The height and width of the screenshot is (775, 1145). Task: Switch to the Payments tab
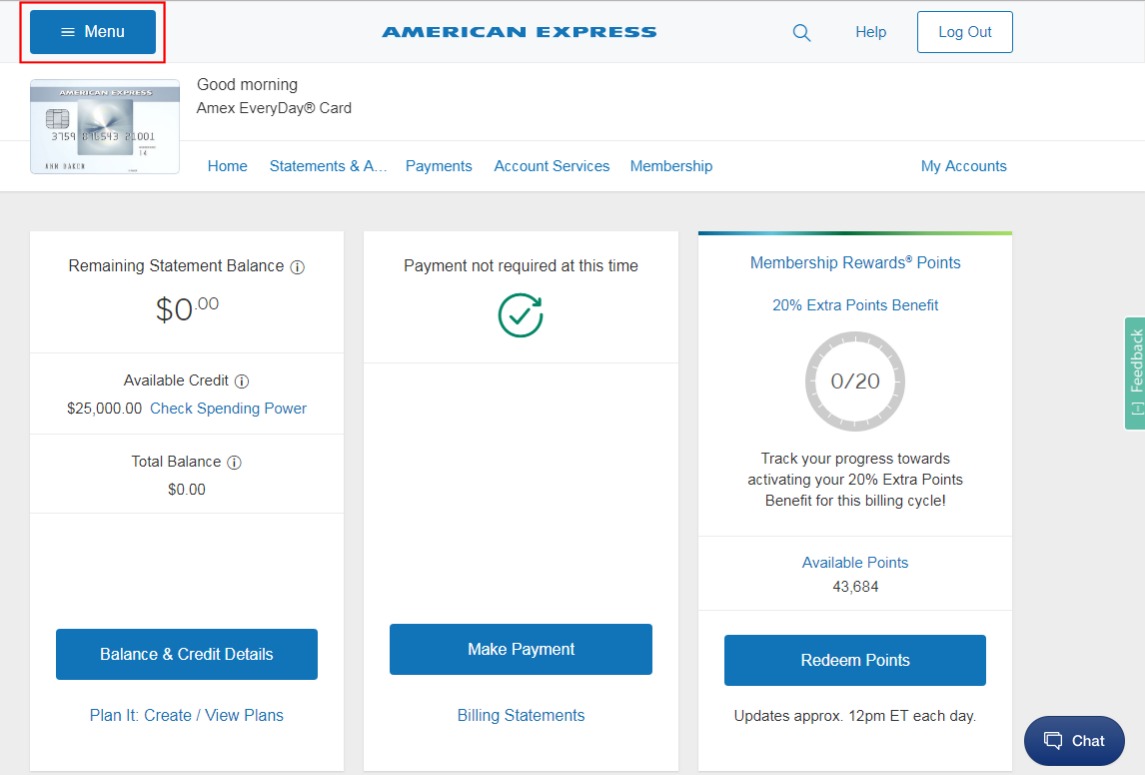(439, 166)
